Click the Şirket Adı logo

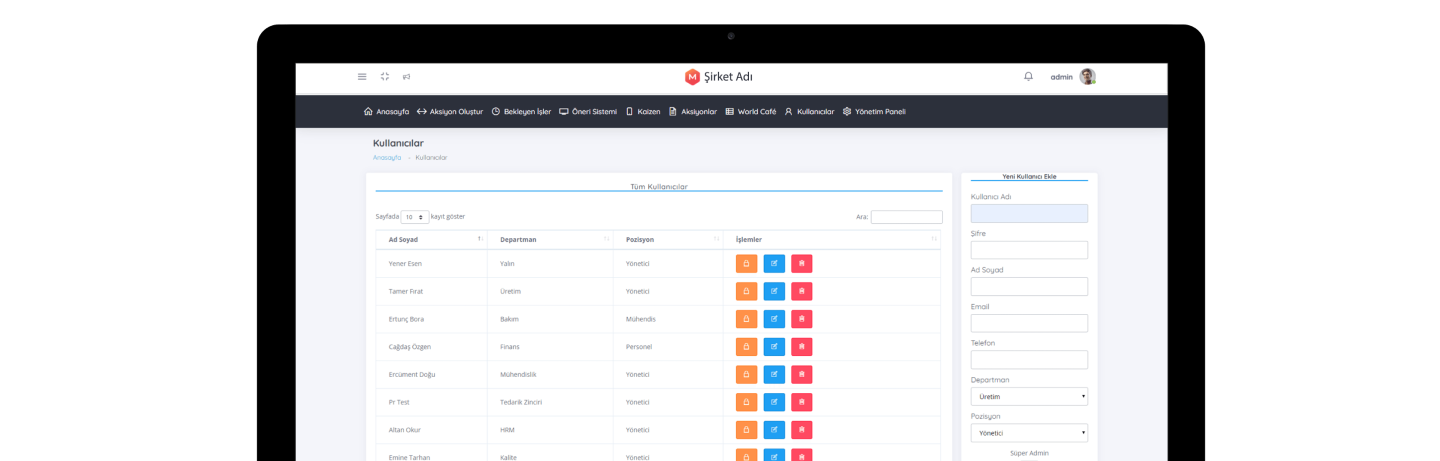point(719,77)
